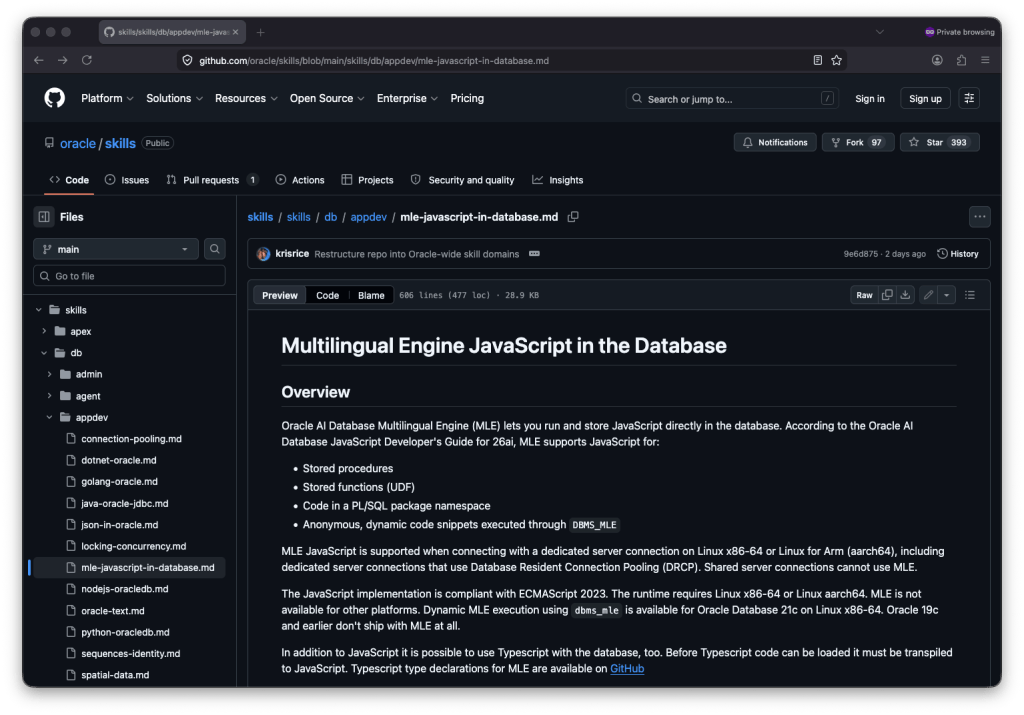Click the GitHub logo icon

tap(54, 98)
